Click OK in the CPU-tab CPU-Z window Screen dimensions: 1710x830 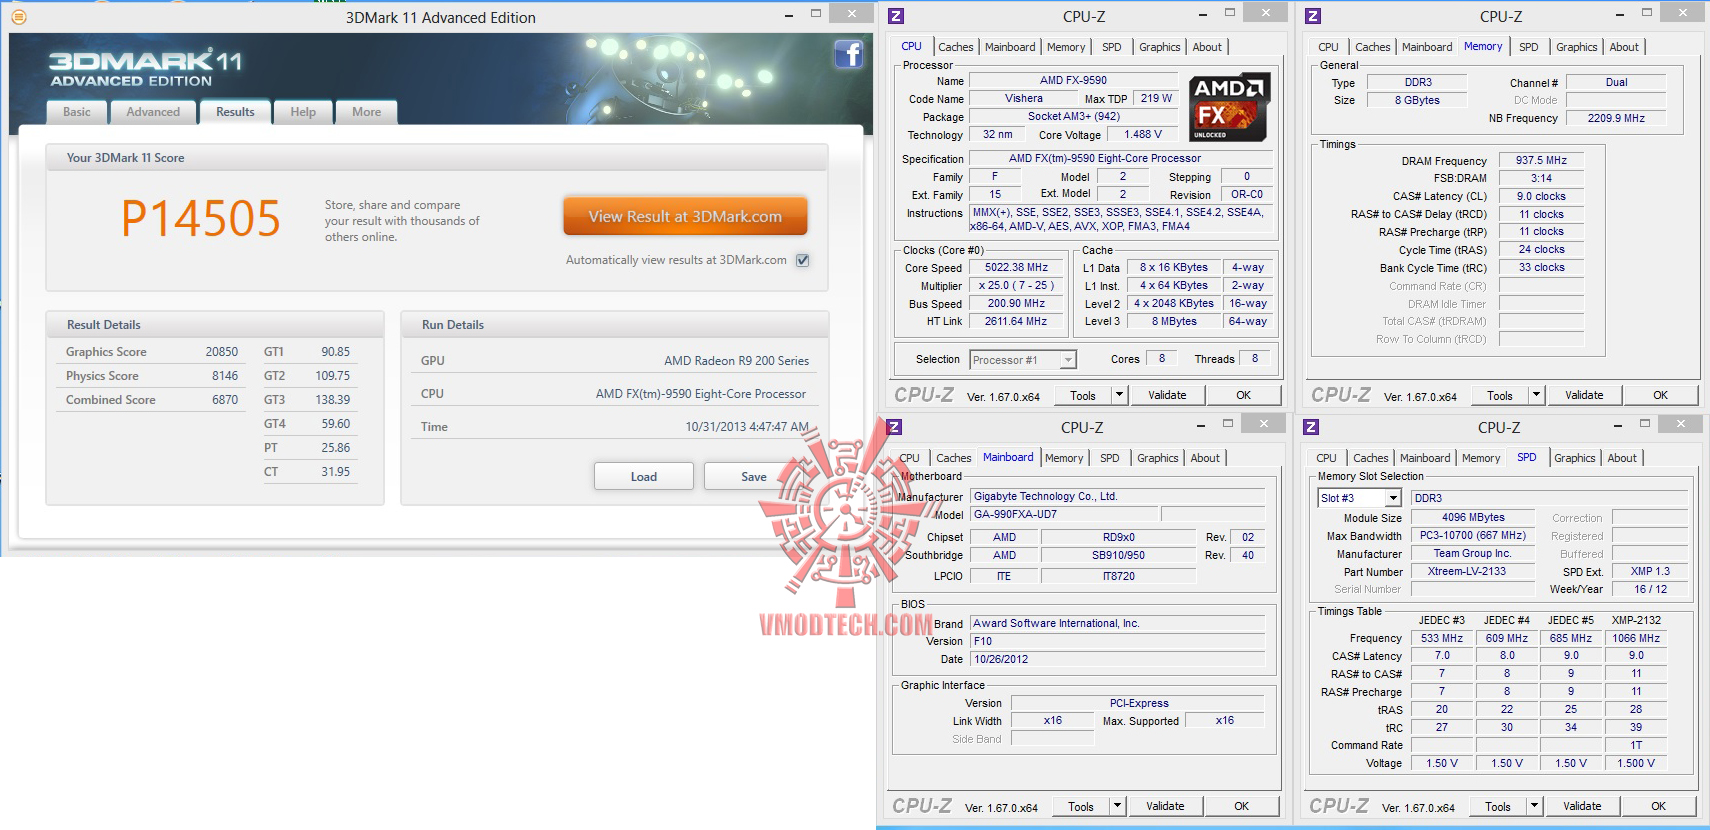coord(1243,395)
